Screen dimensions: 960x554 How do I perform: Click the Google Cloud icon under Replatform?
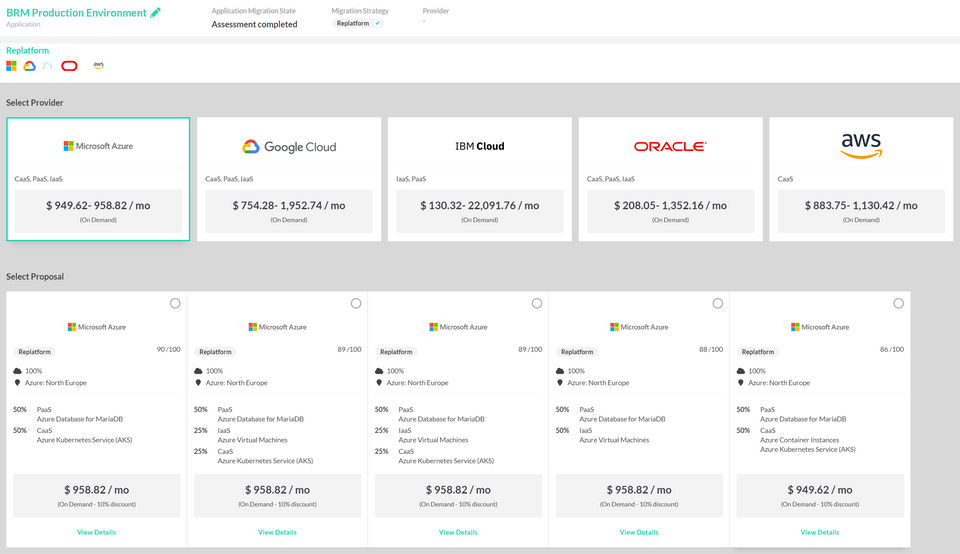tap(30, 66)
